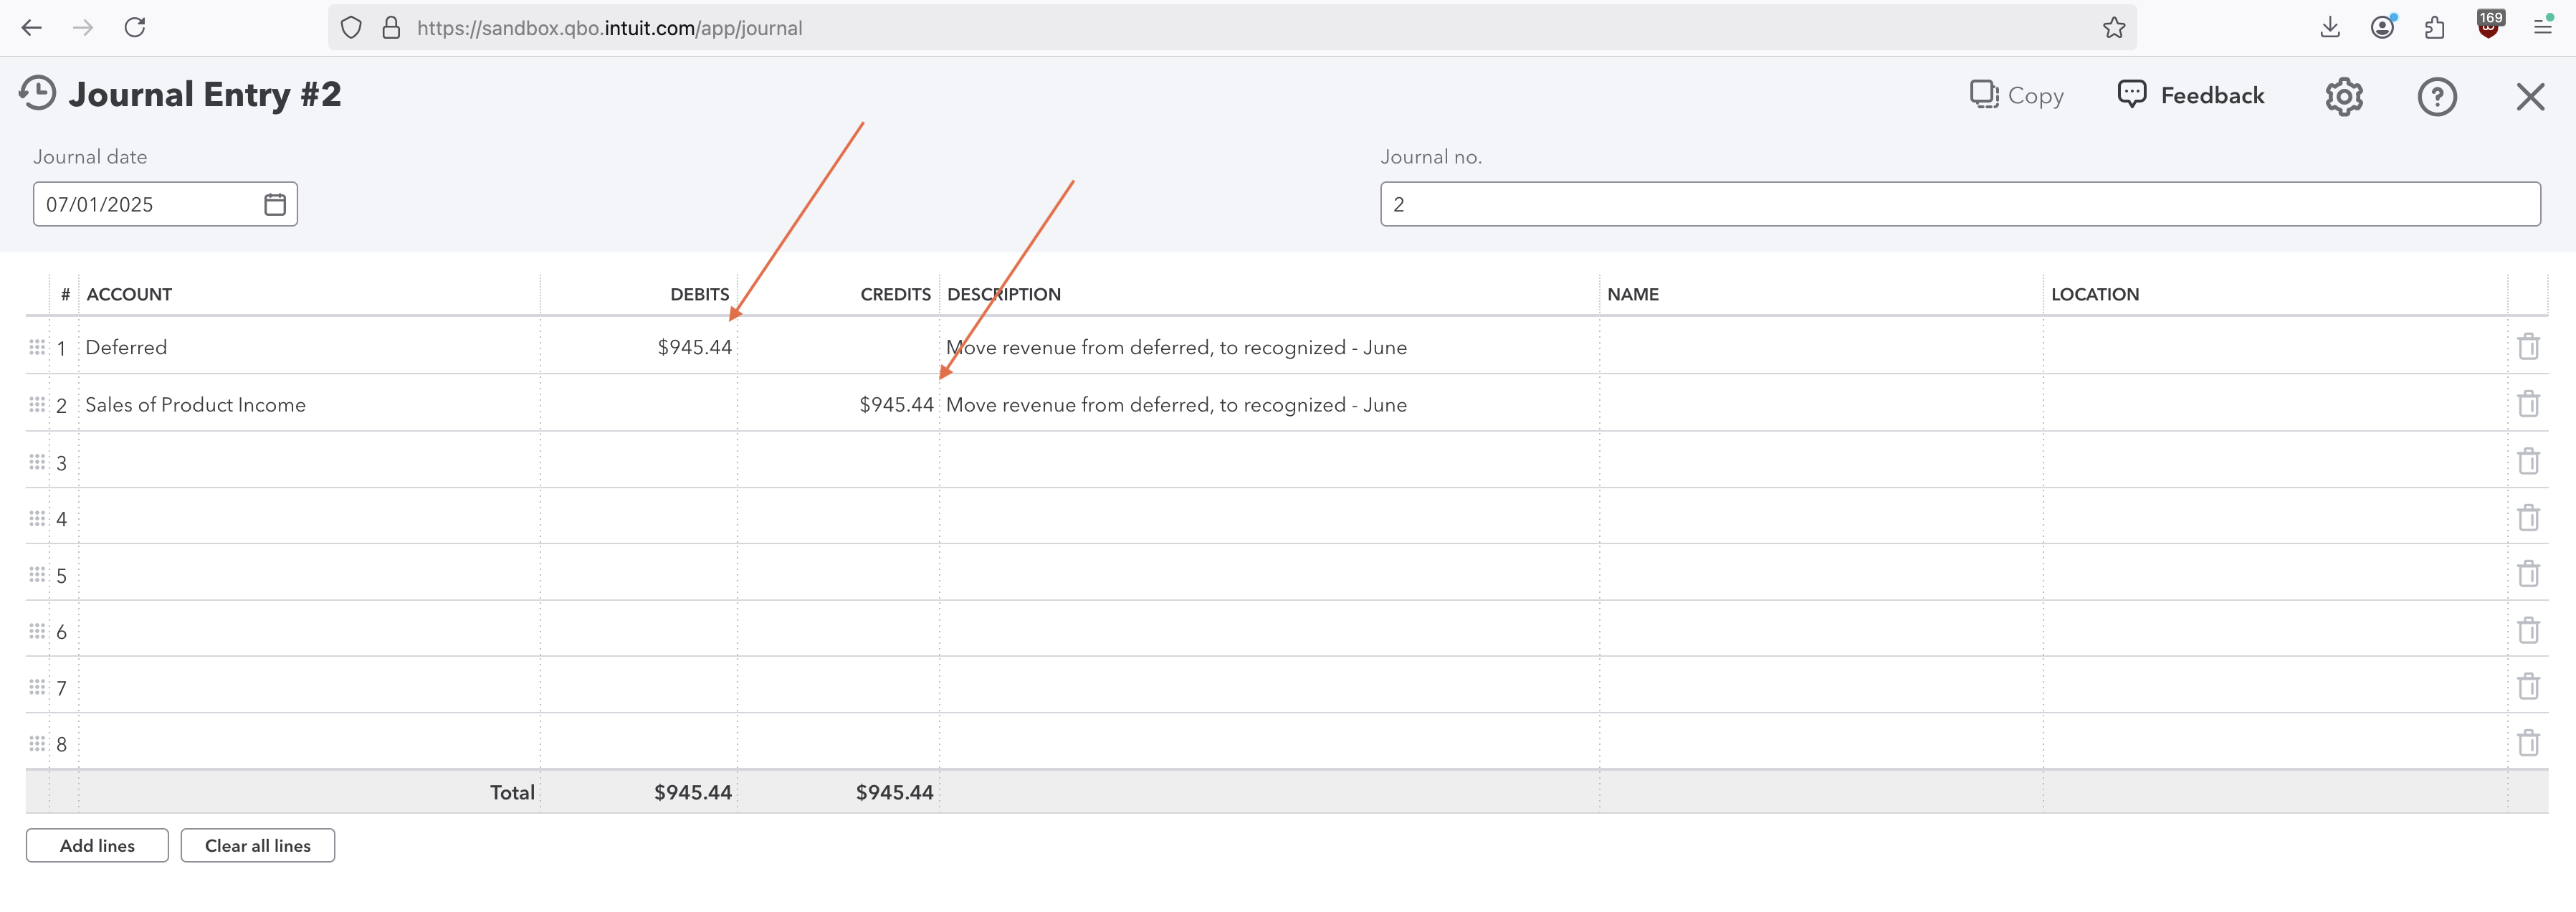Viewport: 2576px width, 912px height.
Task: Click the browser URL address bar
Action: coord(1232,27)
